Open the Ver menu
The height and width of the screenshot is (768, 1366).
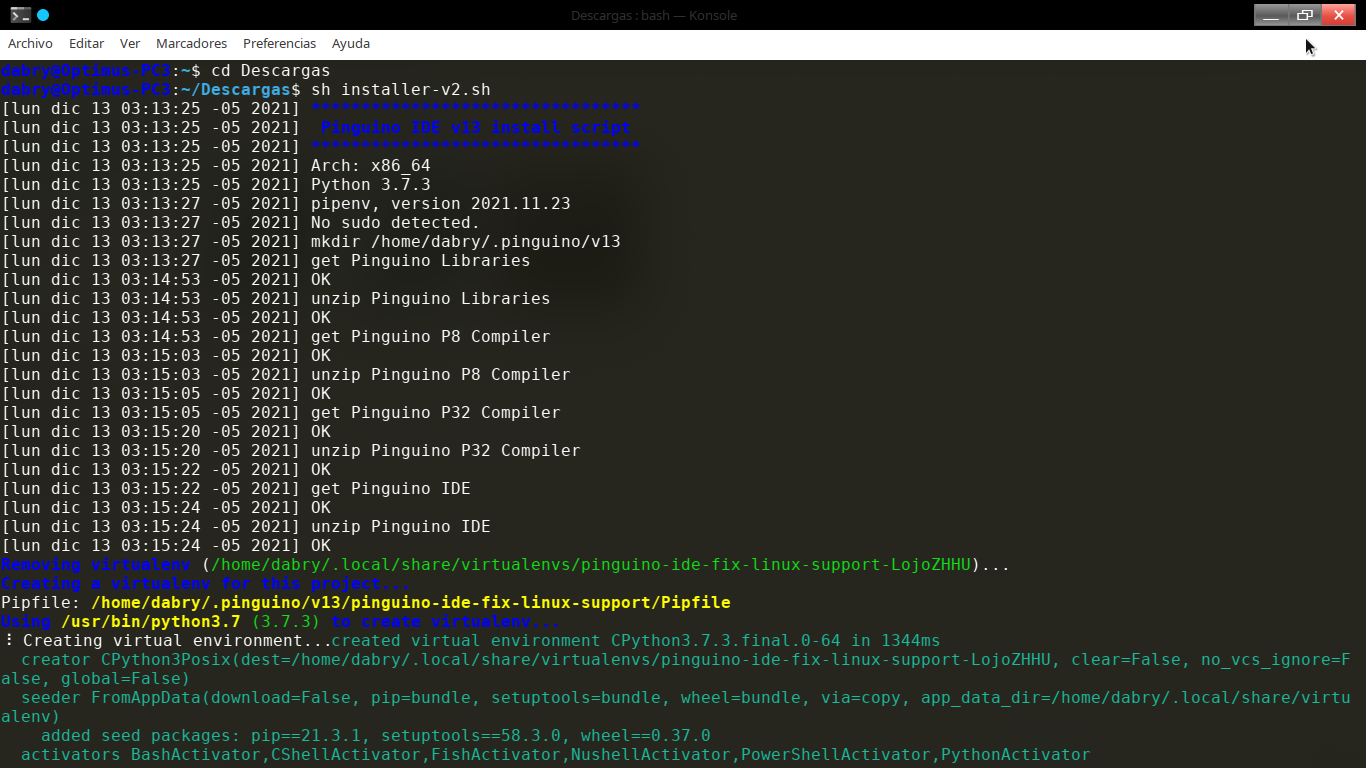click(130, 44)
